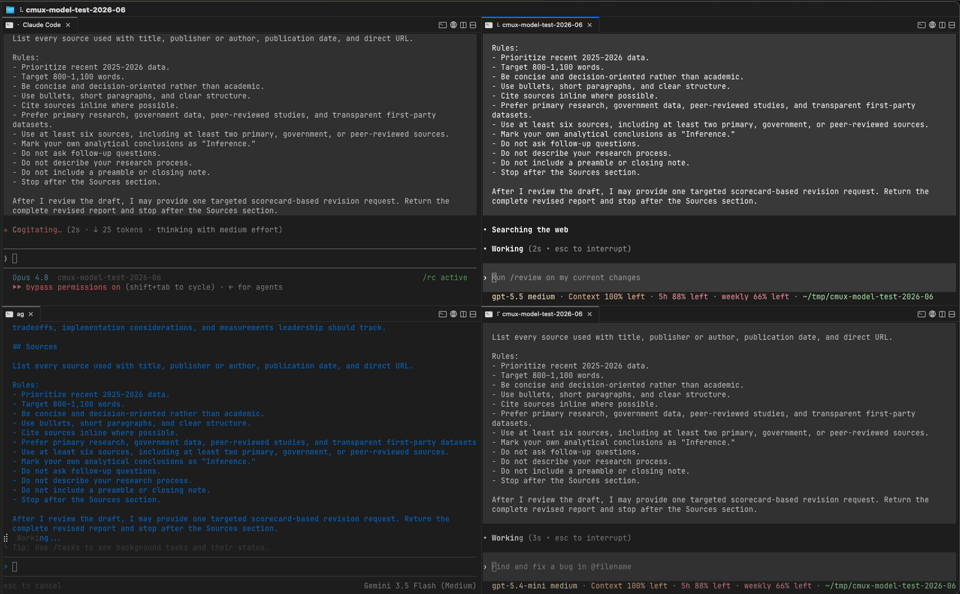The width and height of the screenshot is (960, 594).
Task: Open new terminal in gpt-5.5 pane
Action: [x=921, y=25]
